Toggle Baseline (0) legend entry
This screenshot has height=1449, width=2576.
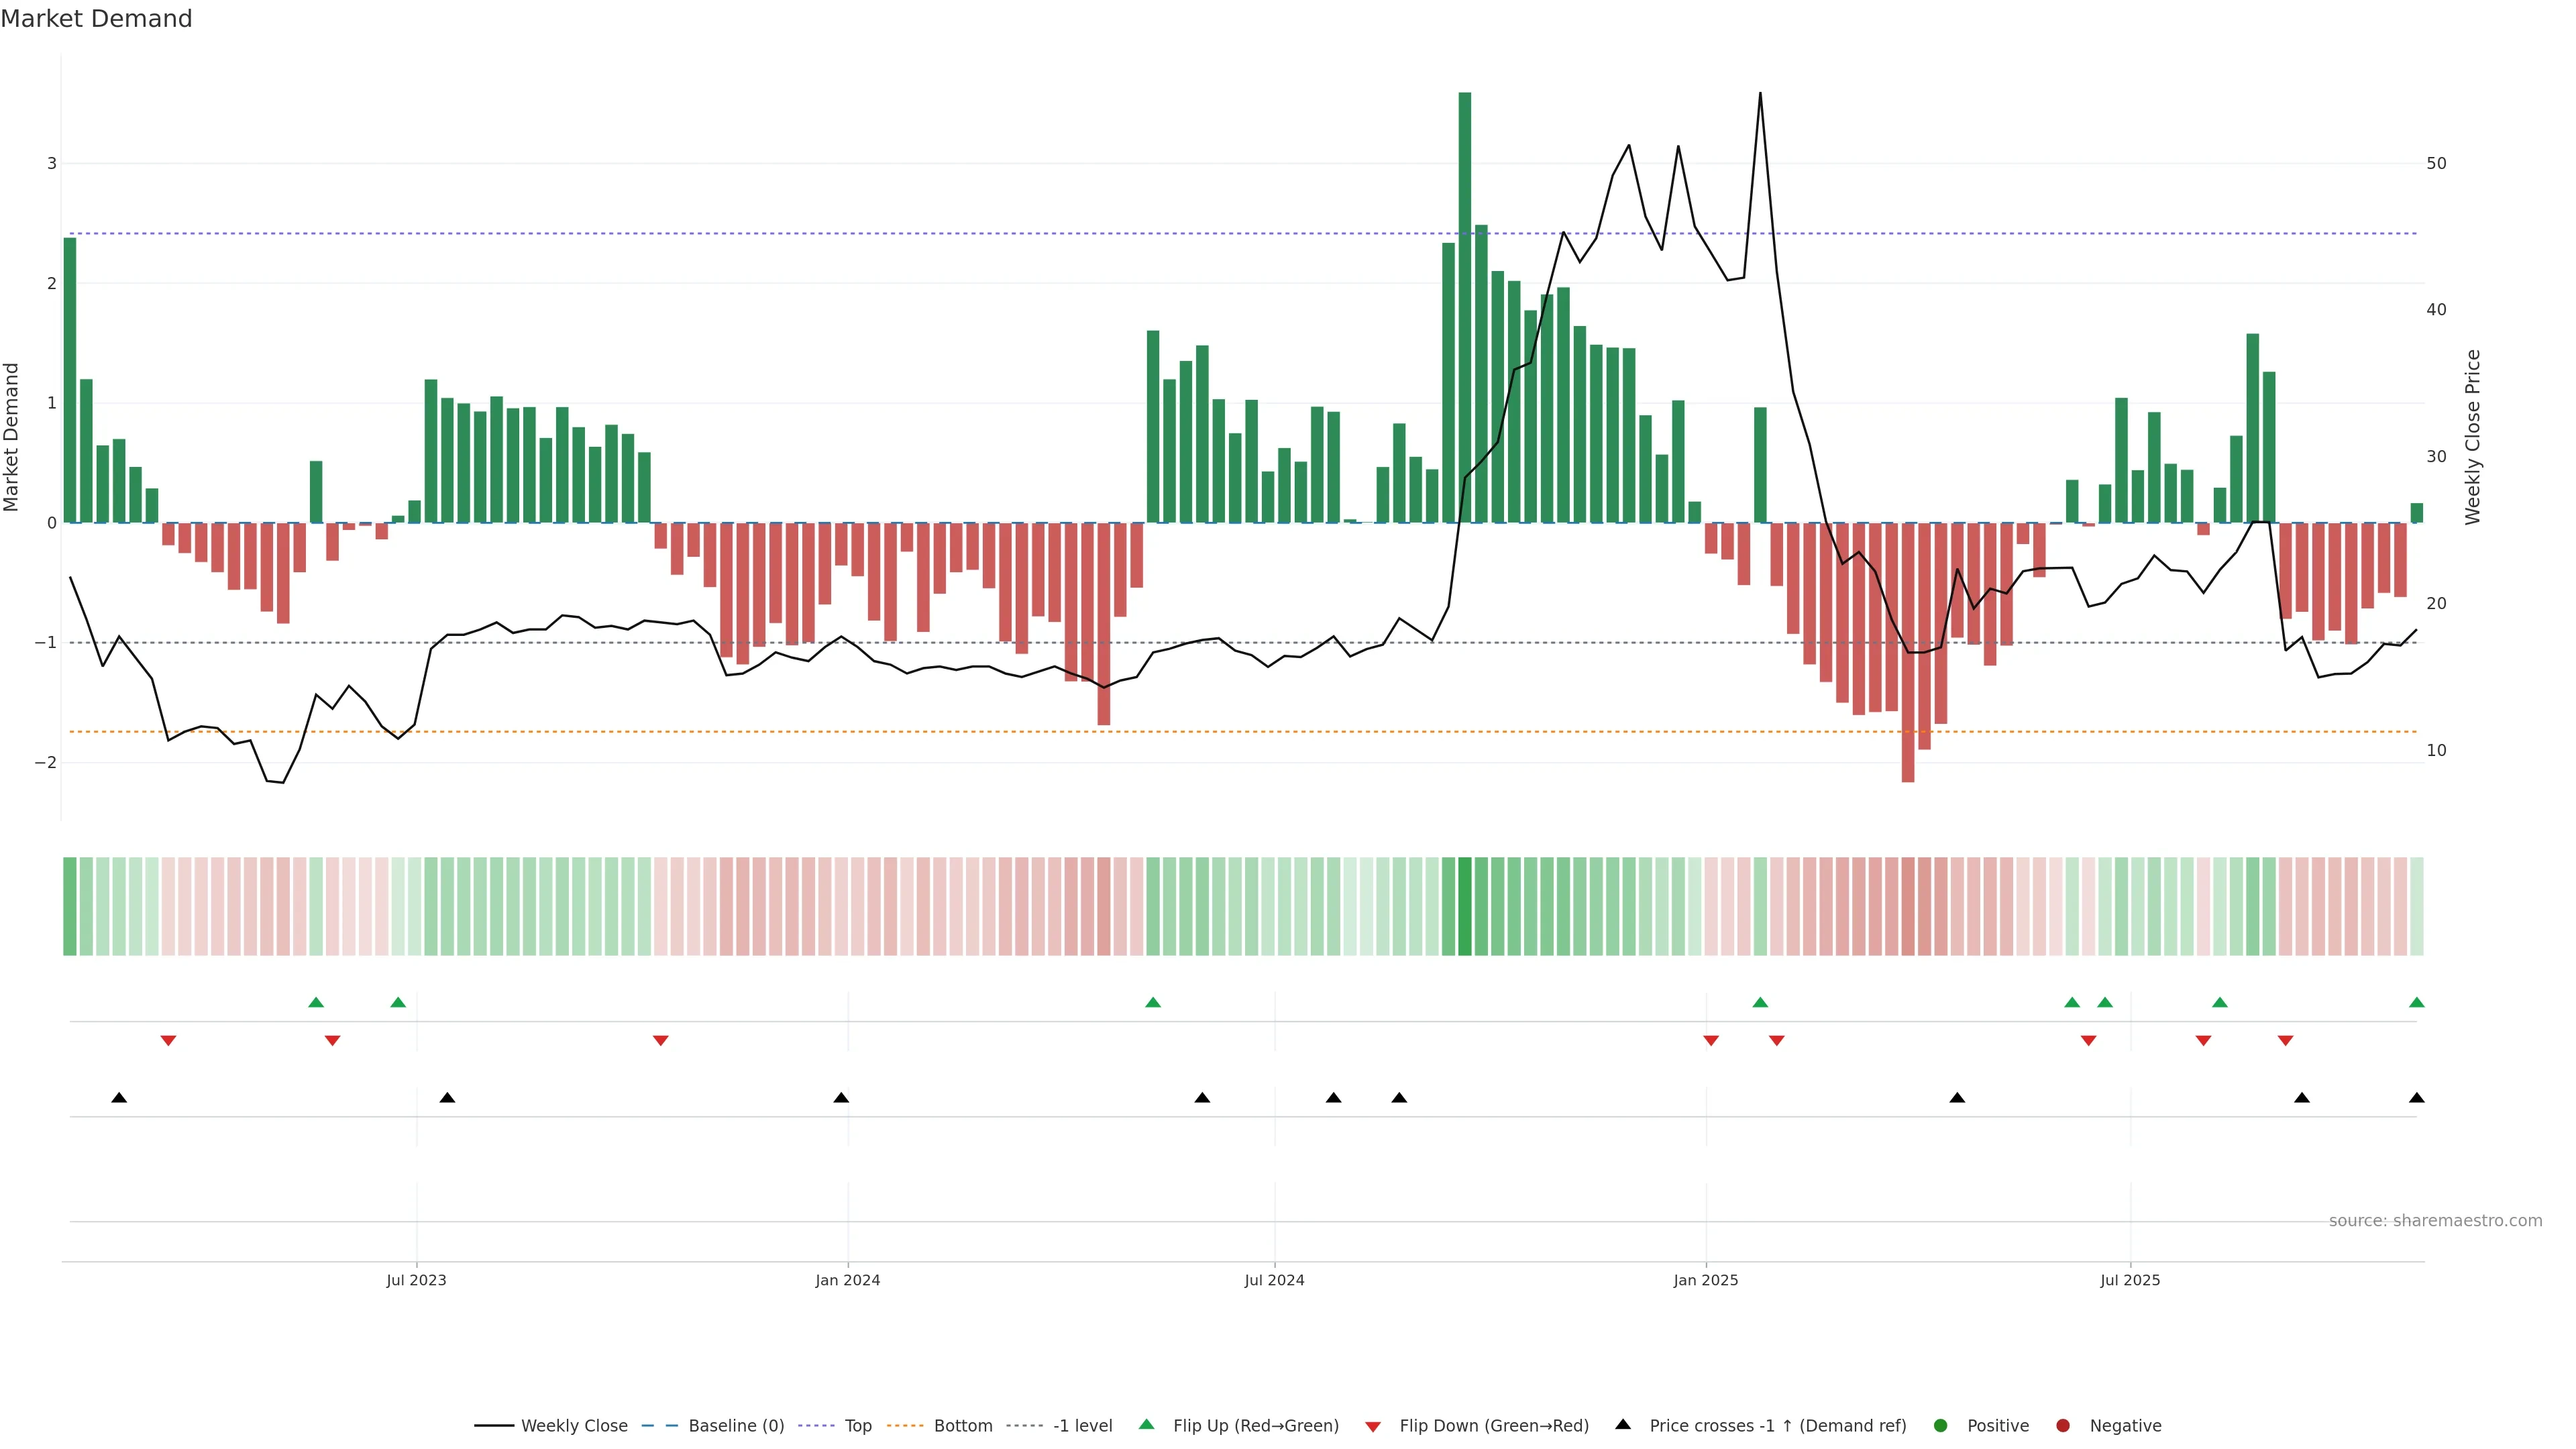736,1425
